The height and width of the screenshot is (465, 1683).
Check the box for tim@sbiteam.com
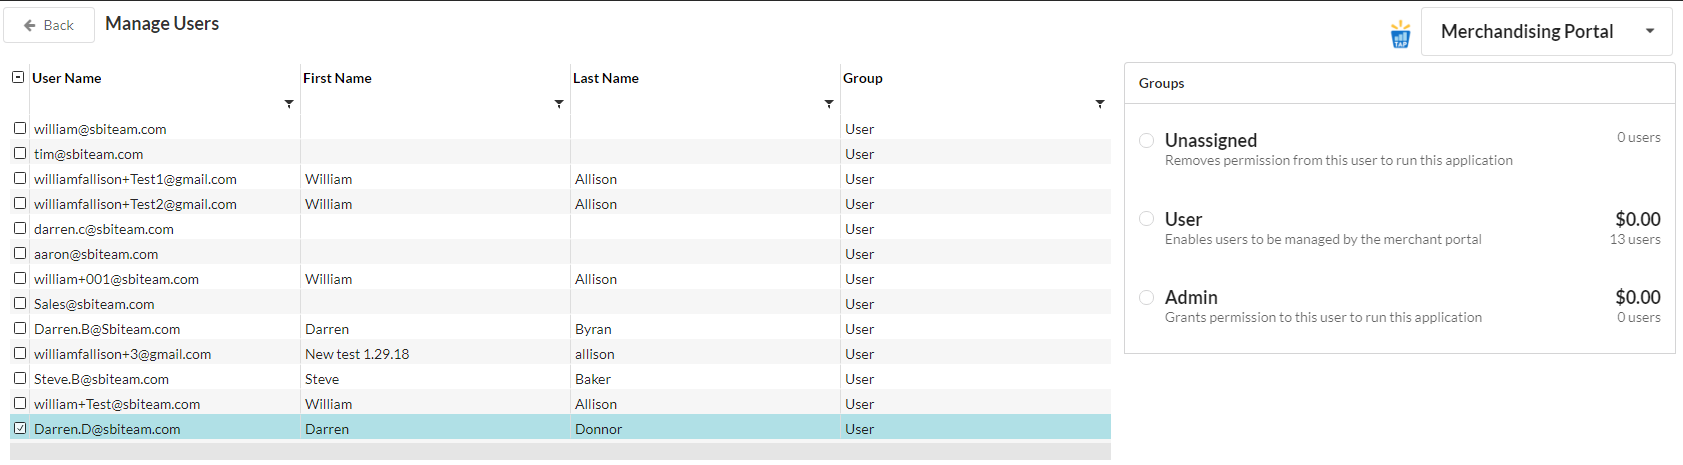click(20, 153)
